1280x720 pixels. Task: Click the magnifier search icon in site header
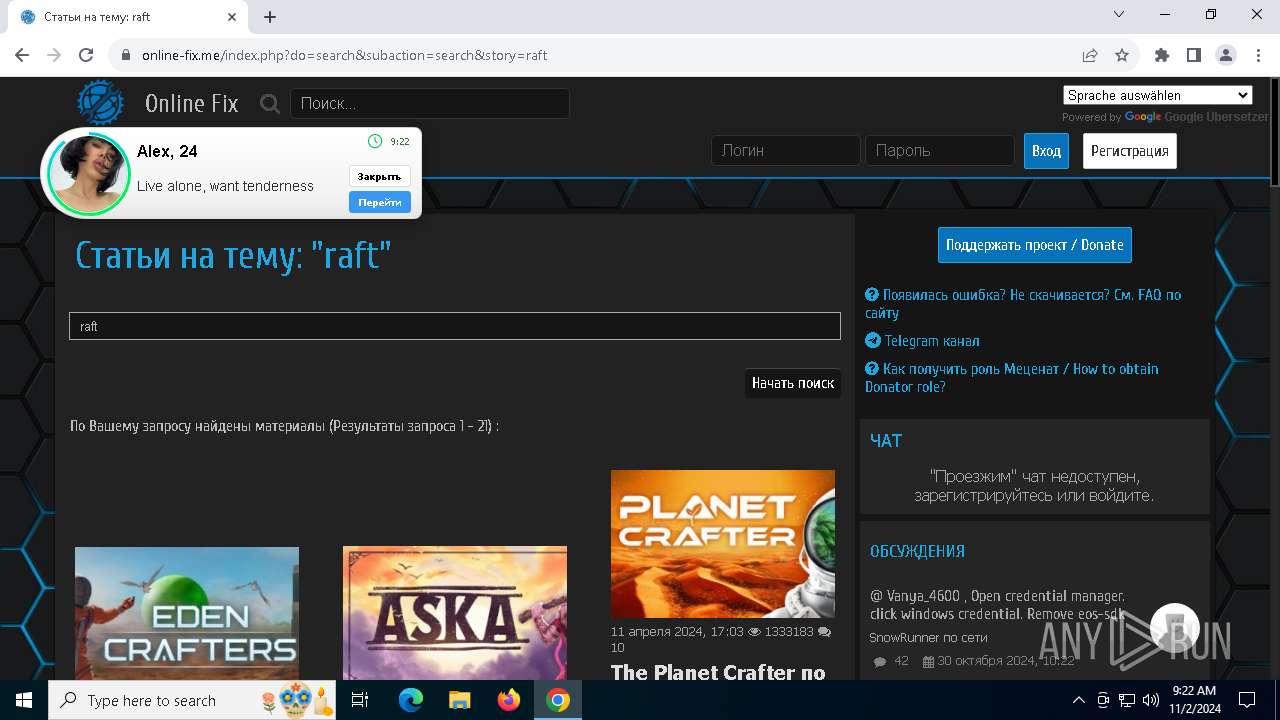269,103
